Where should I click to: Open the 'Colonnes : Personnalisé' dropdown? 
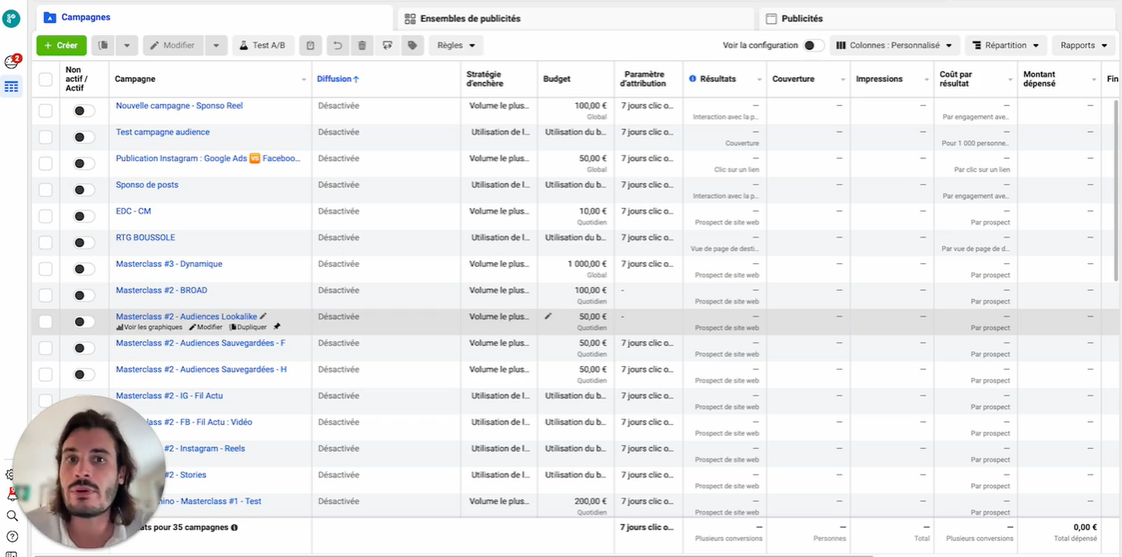[895, 45]
